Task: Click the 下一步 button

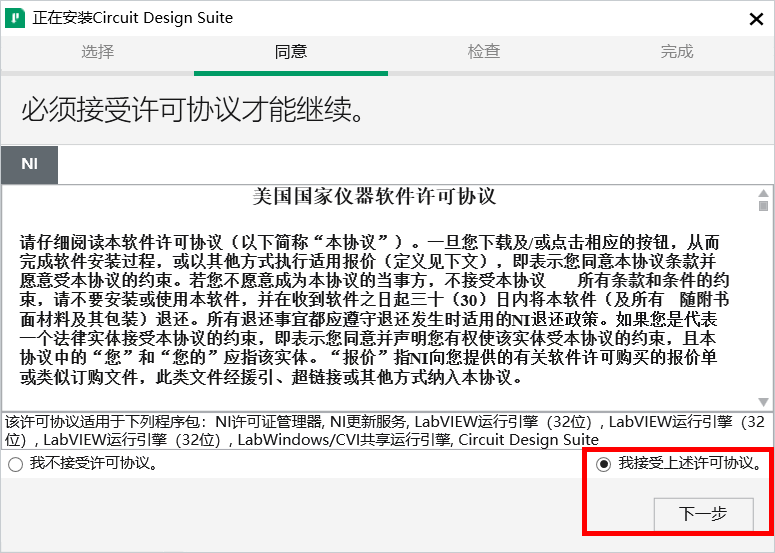Action: point(703,514)
